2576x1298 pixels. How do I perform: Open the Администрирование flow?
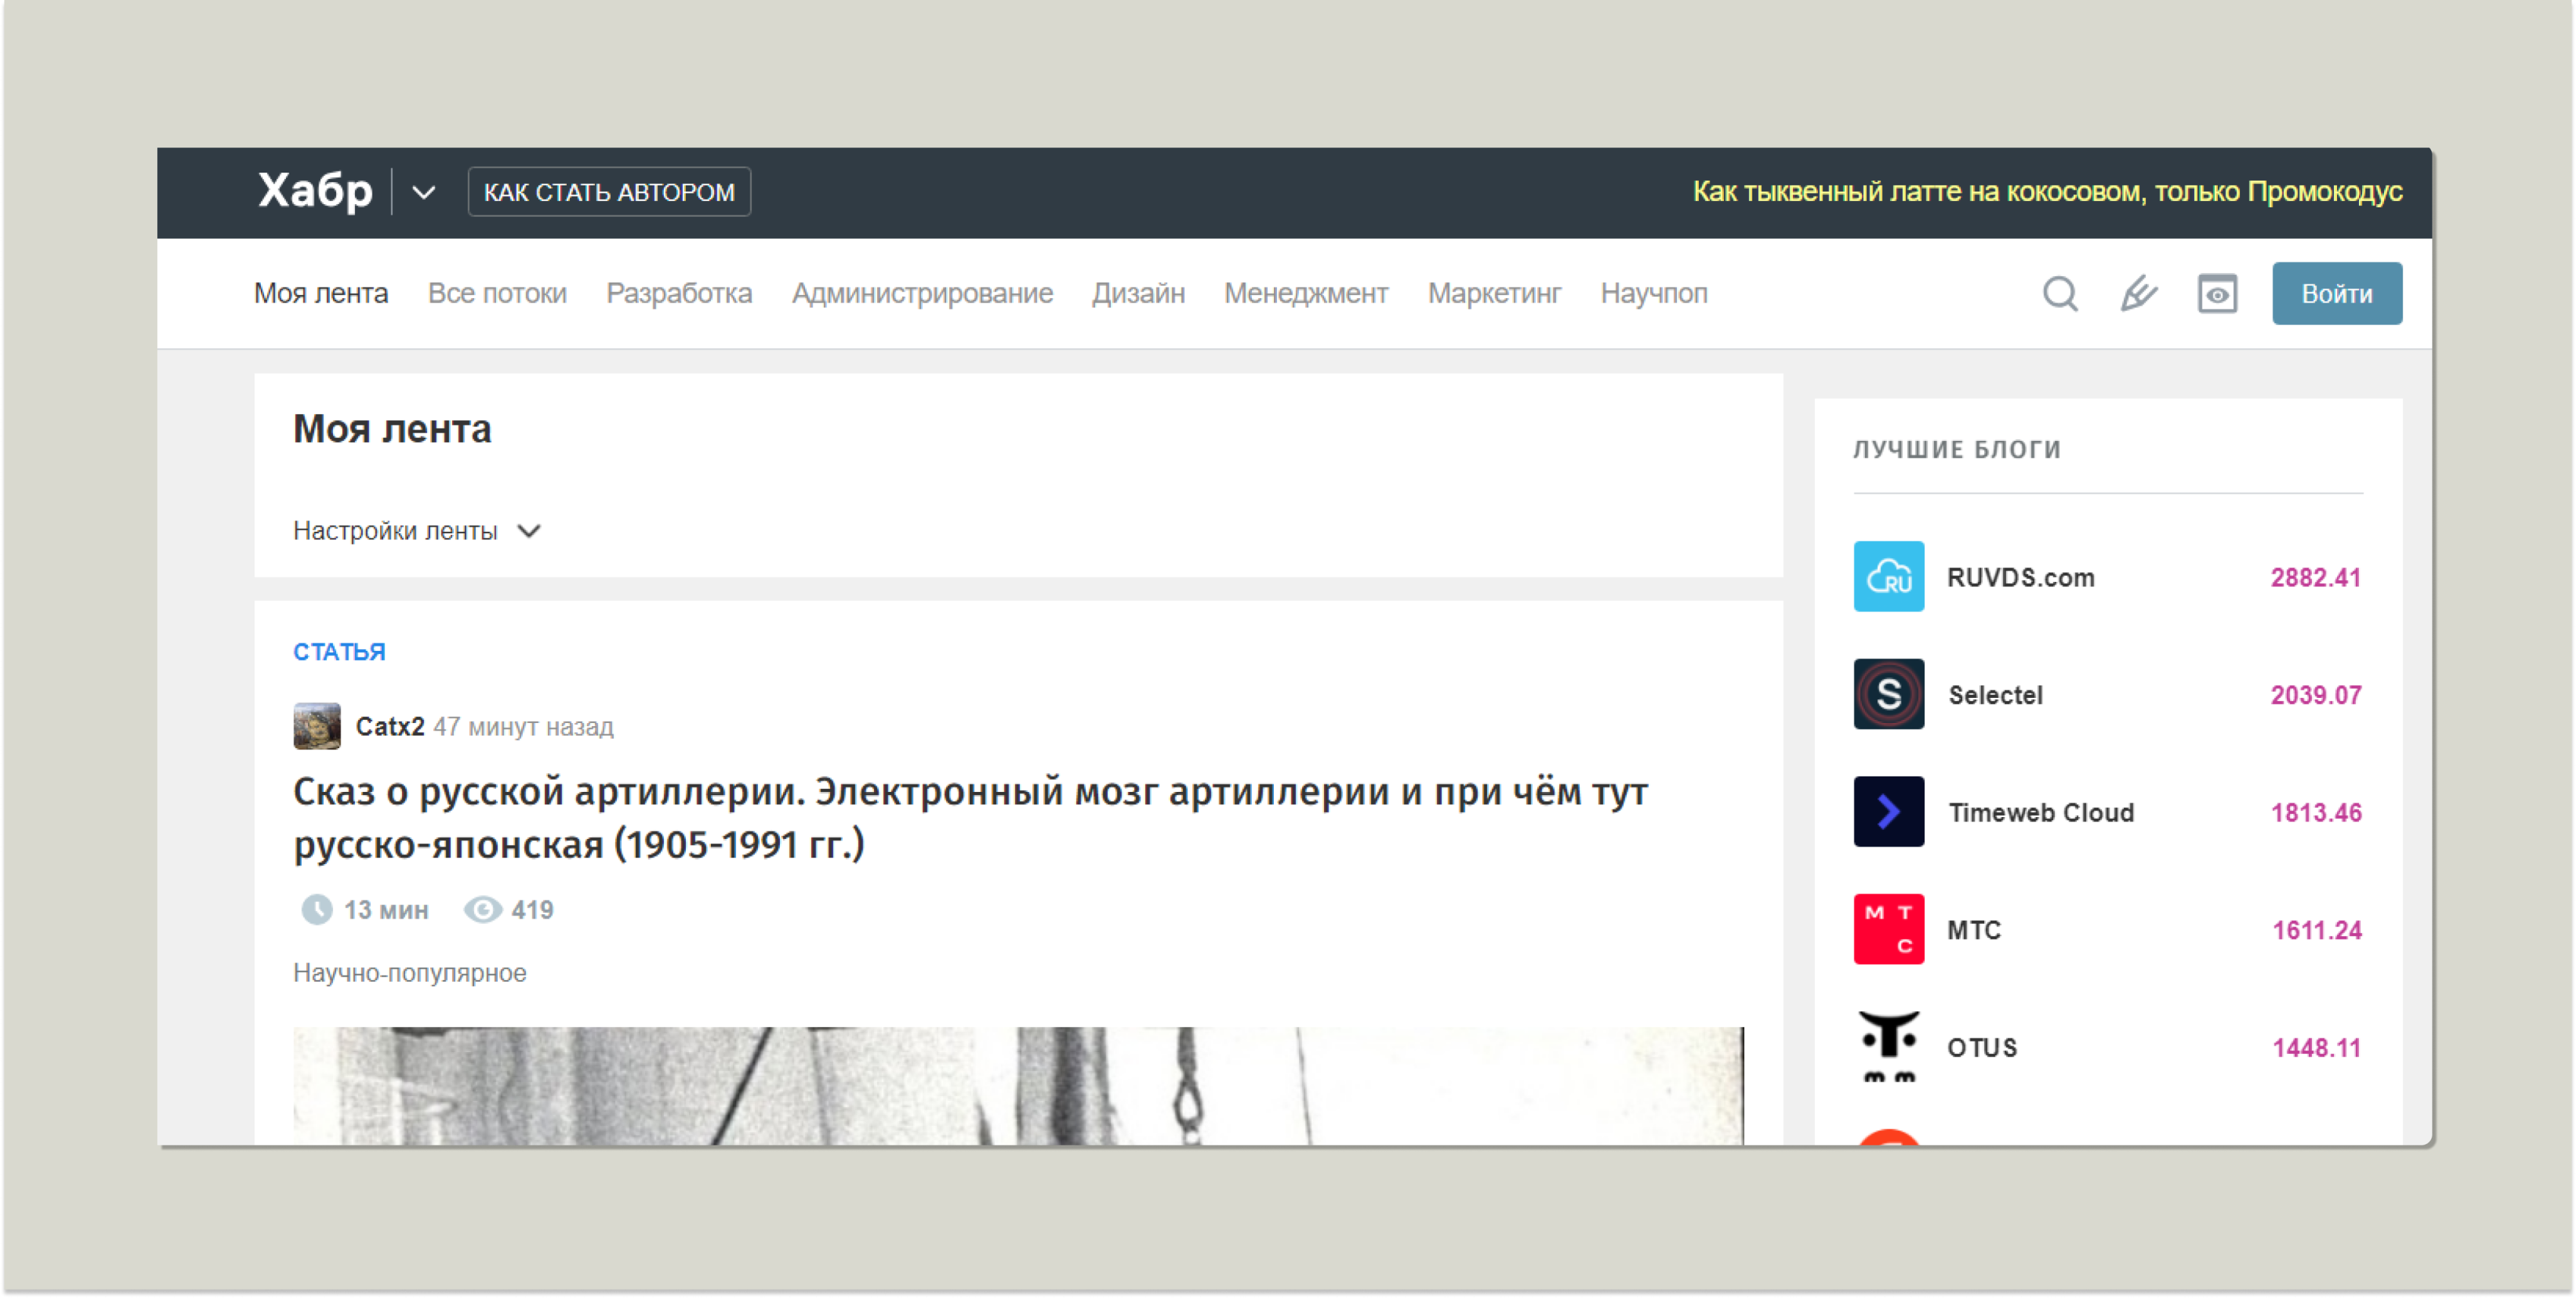[922, 293]
